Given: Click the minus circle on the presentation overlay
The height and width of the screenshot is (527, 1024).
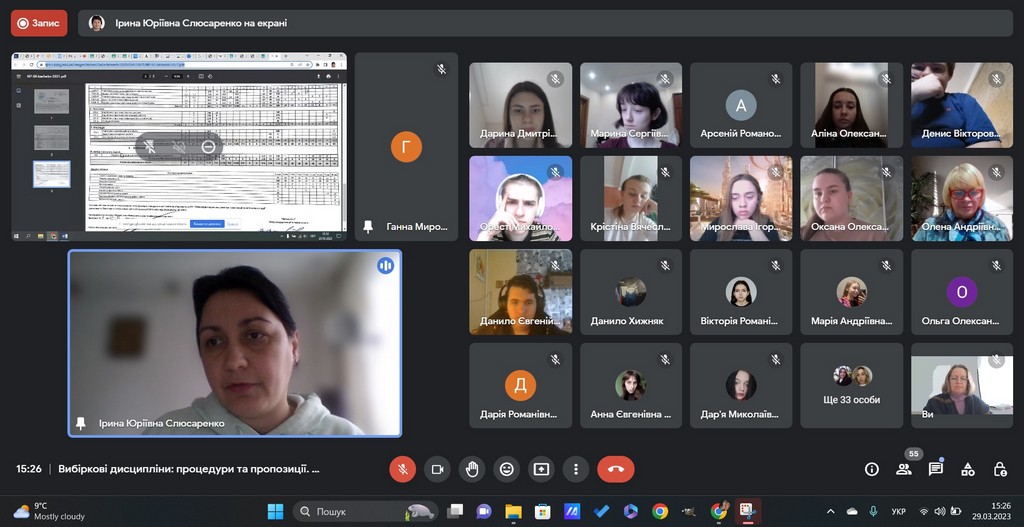Looking at the screenshot, I should point(208,147).
